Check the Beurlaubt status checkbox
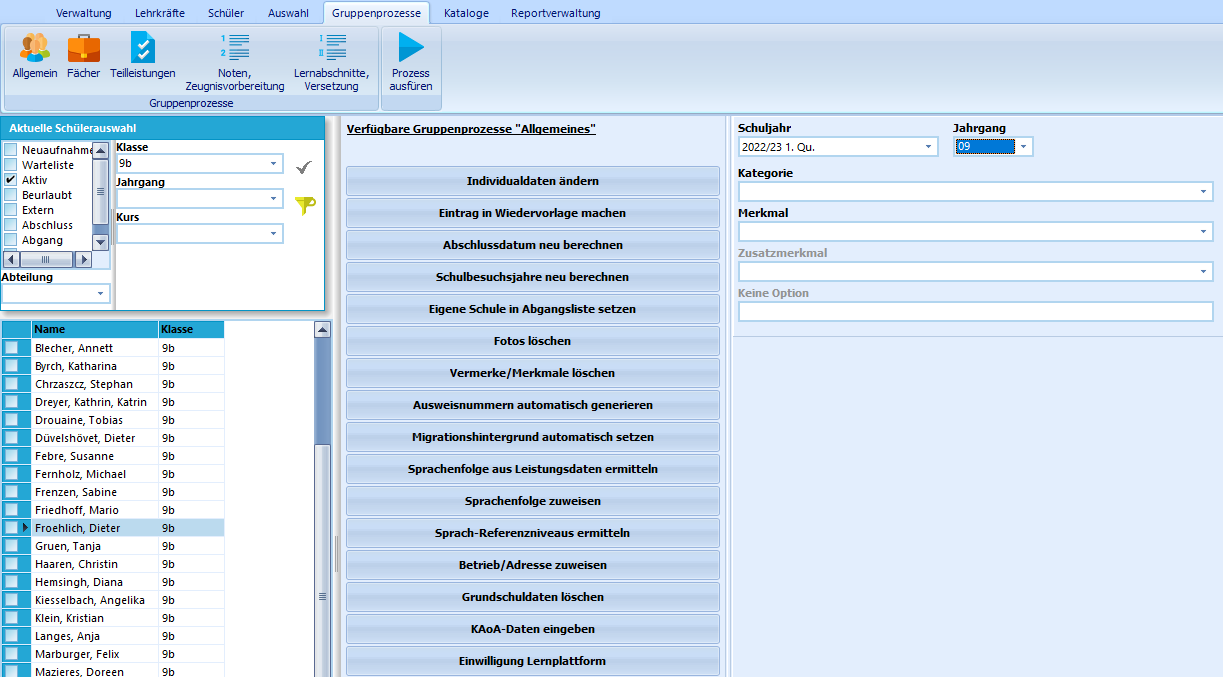The image size is (1223, 677). 11,195
